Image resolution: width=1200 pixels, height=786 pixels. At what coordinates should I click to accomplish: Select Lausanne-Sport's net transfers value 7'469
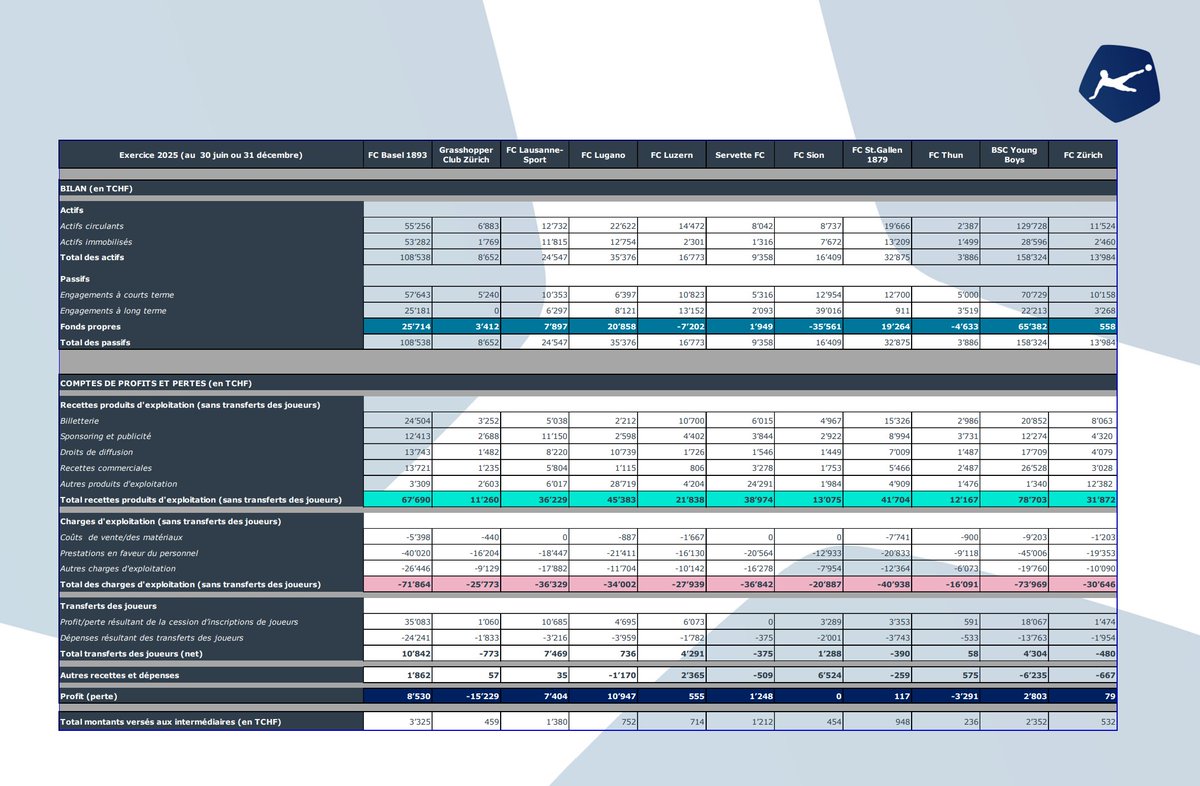click(x=534, y=653)
